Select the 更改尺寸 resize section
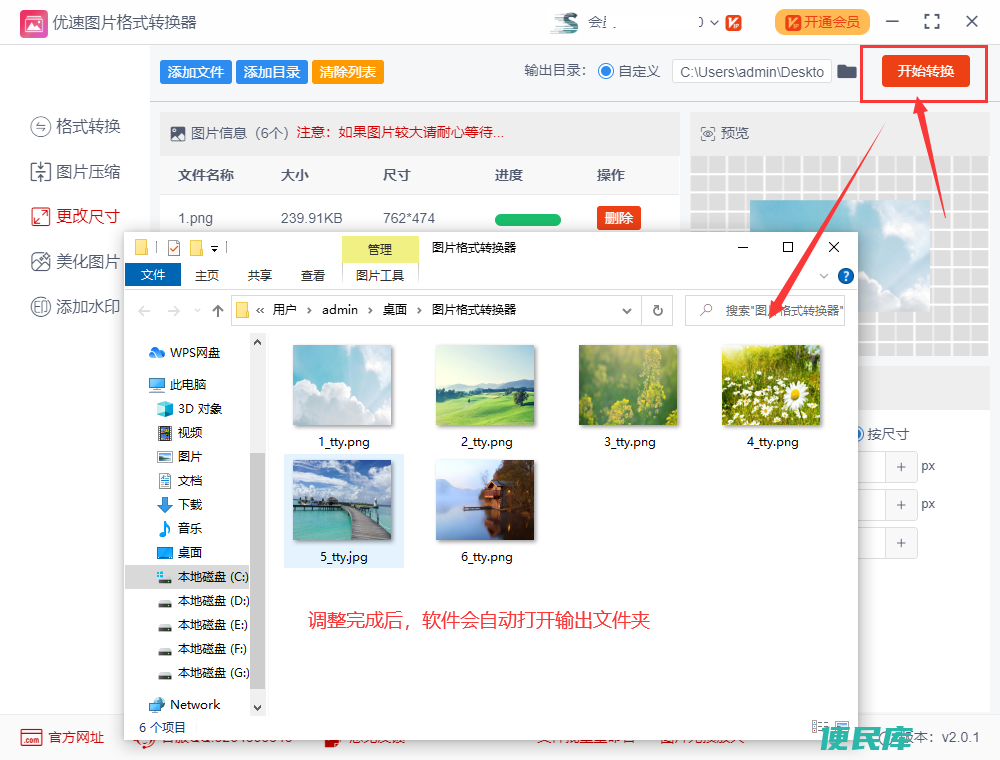 [75, 216]
